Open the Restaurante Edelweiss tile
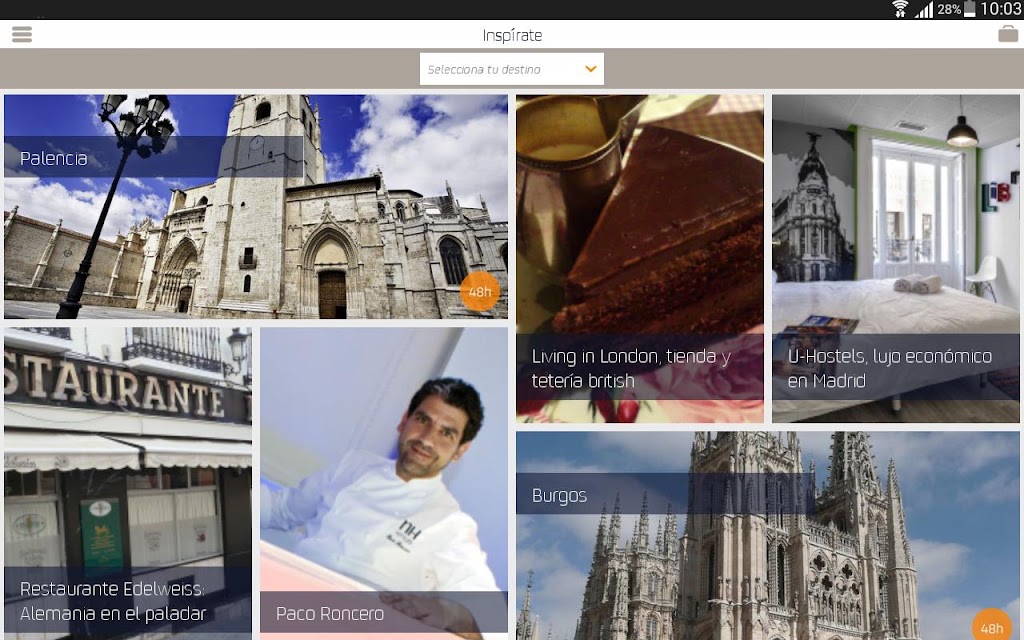 [x=128, y=483]
